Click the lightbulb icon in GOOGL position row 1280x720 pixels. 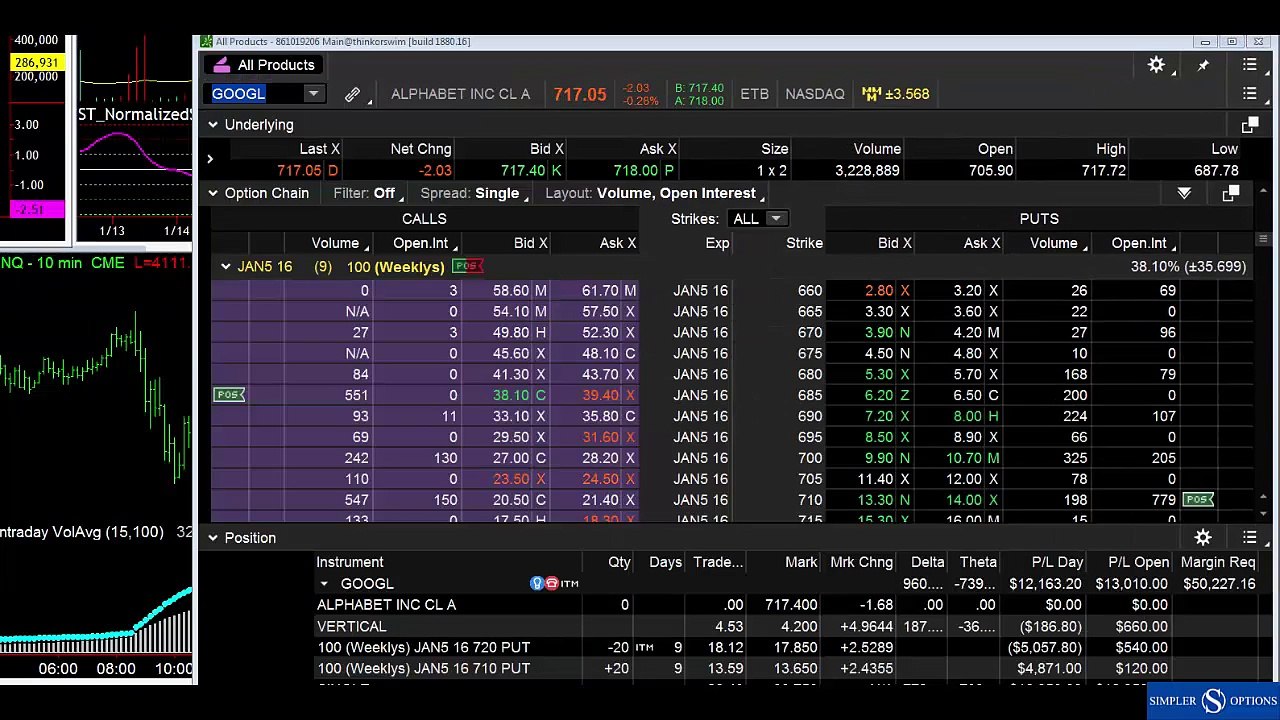pos(537,583)
